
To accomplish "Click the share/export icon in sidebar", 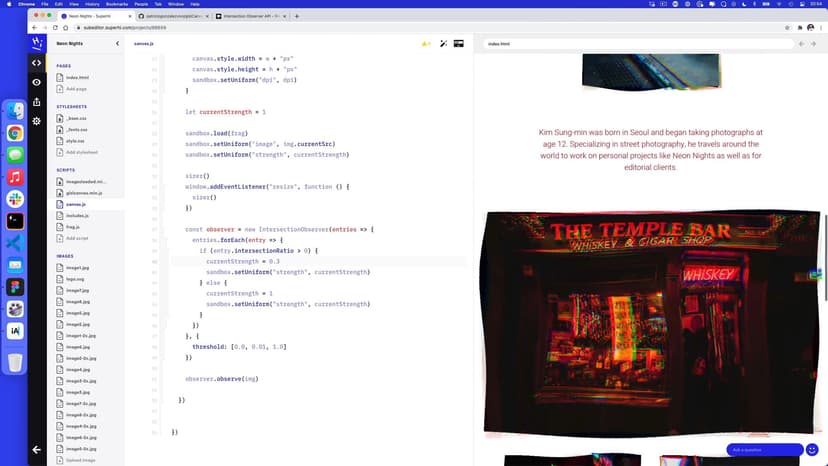I will [37, 101].
